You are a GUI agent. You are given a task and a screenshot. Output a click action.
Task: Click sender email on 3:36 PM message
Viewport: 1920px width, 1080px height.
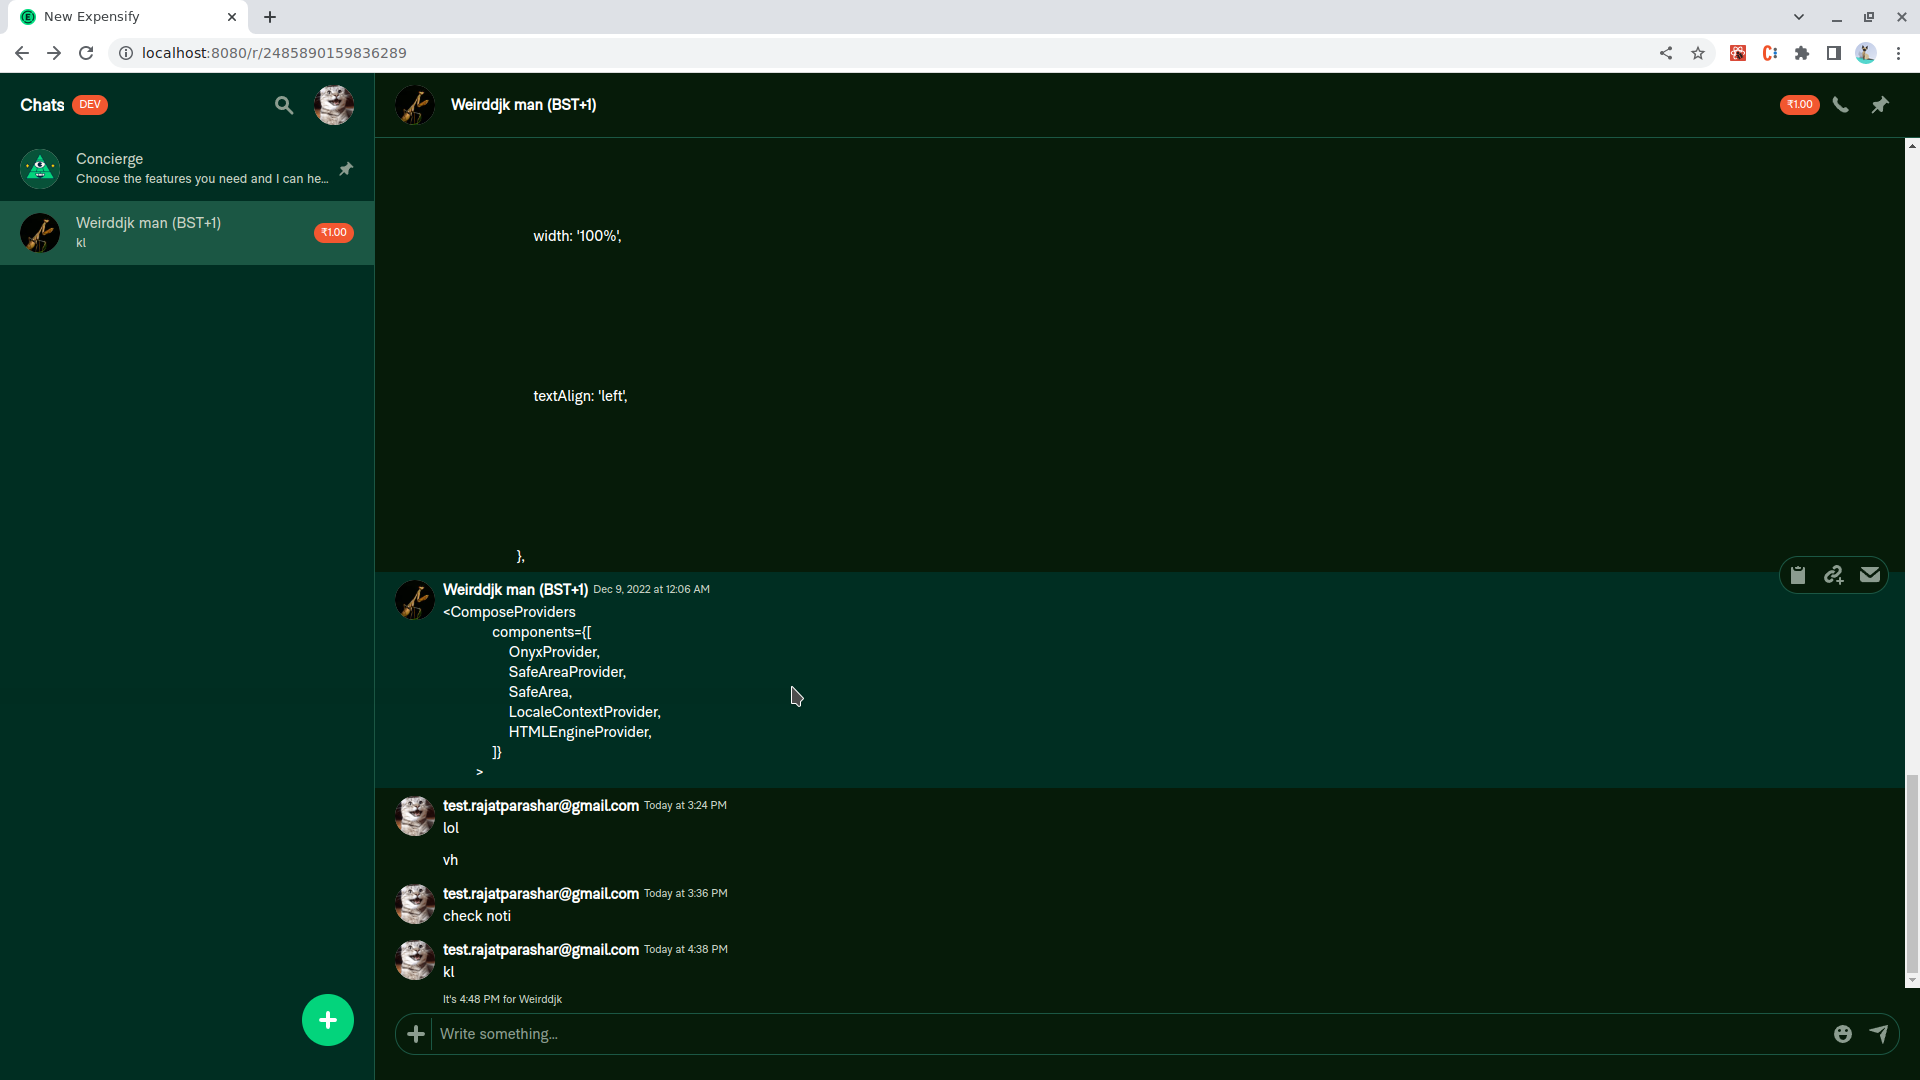pos(541,894)
